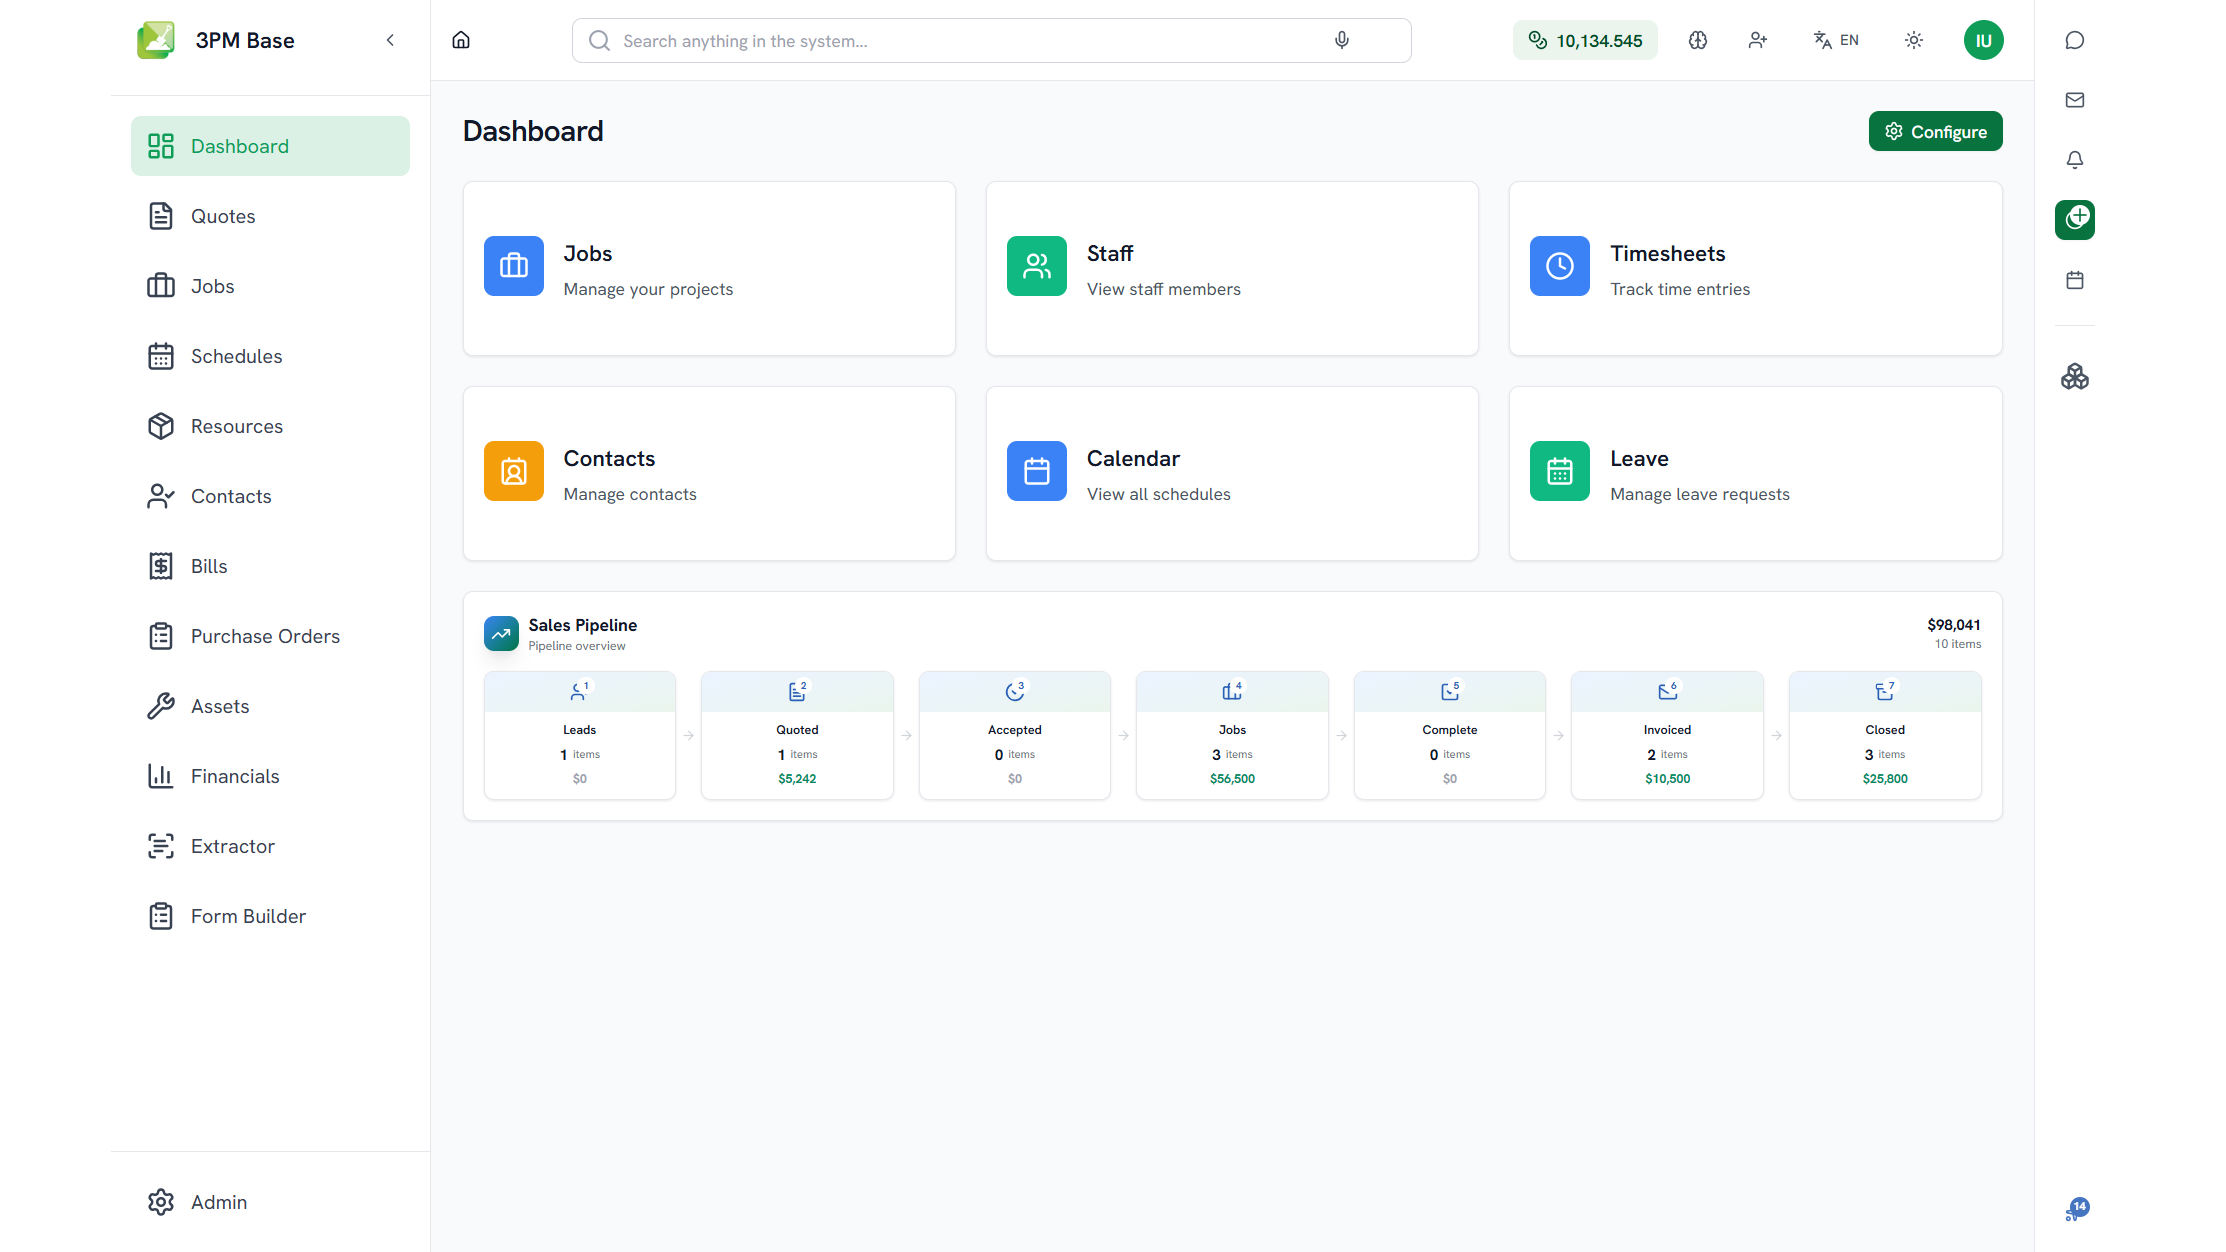Click 'View staff members' card text
The image size is (2226, 1252).
pyautogui.click(x=1163, y=289)
